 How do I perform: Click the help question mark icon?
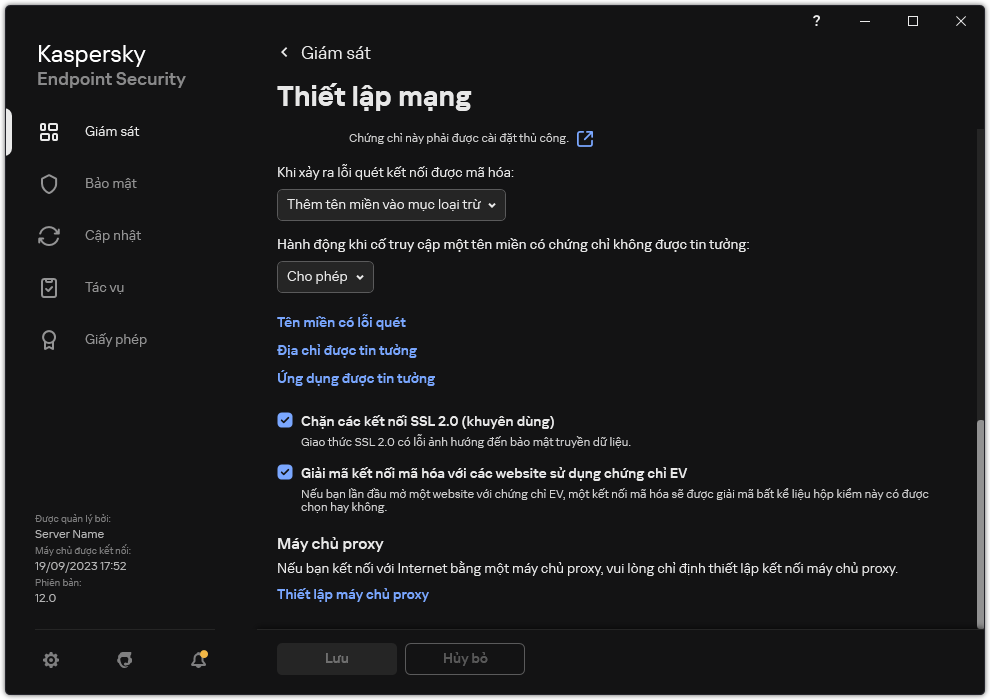tap(817, 21)
